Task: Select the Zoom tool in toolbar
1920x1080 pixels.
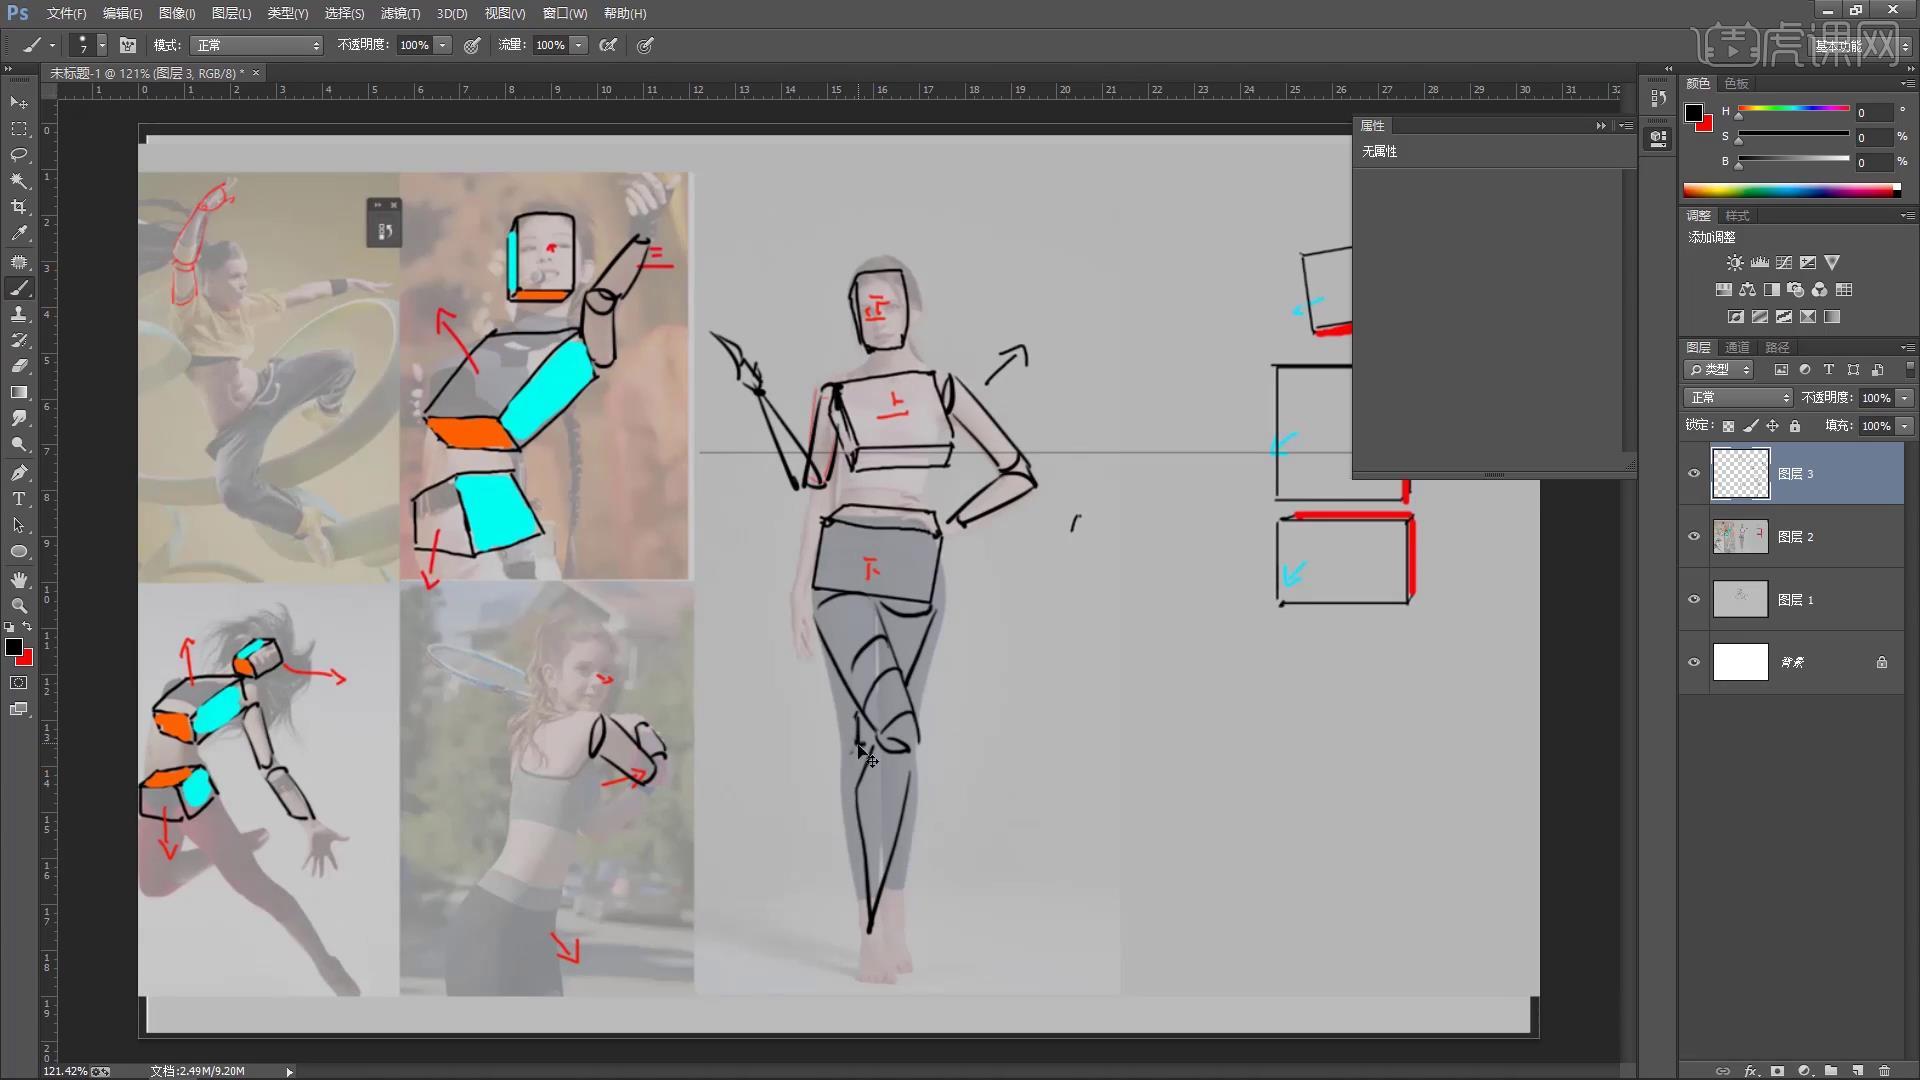Action: pos(19,606)
